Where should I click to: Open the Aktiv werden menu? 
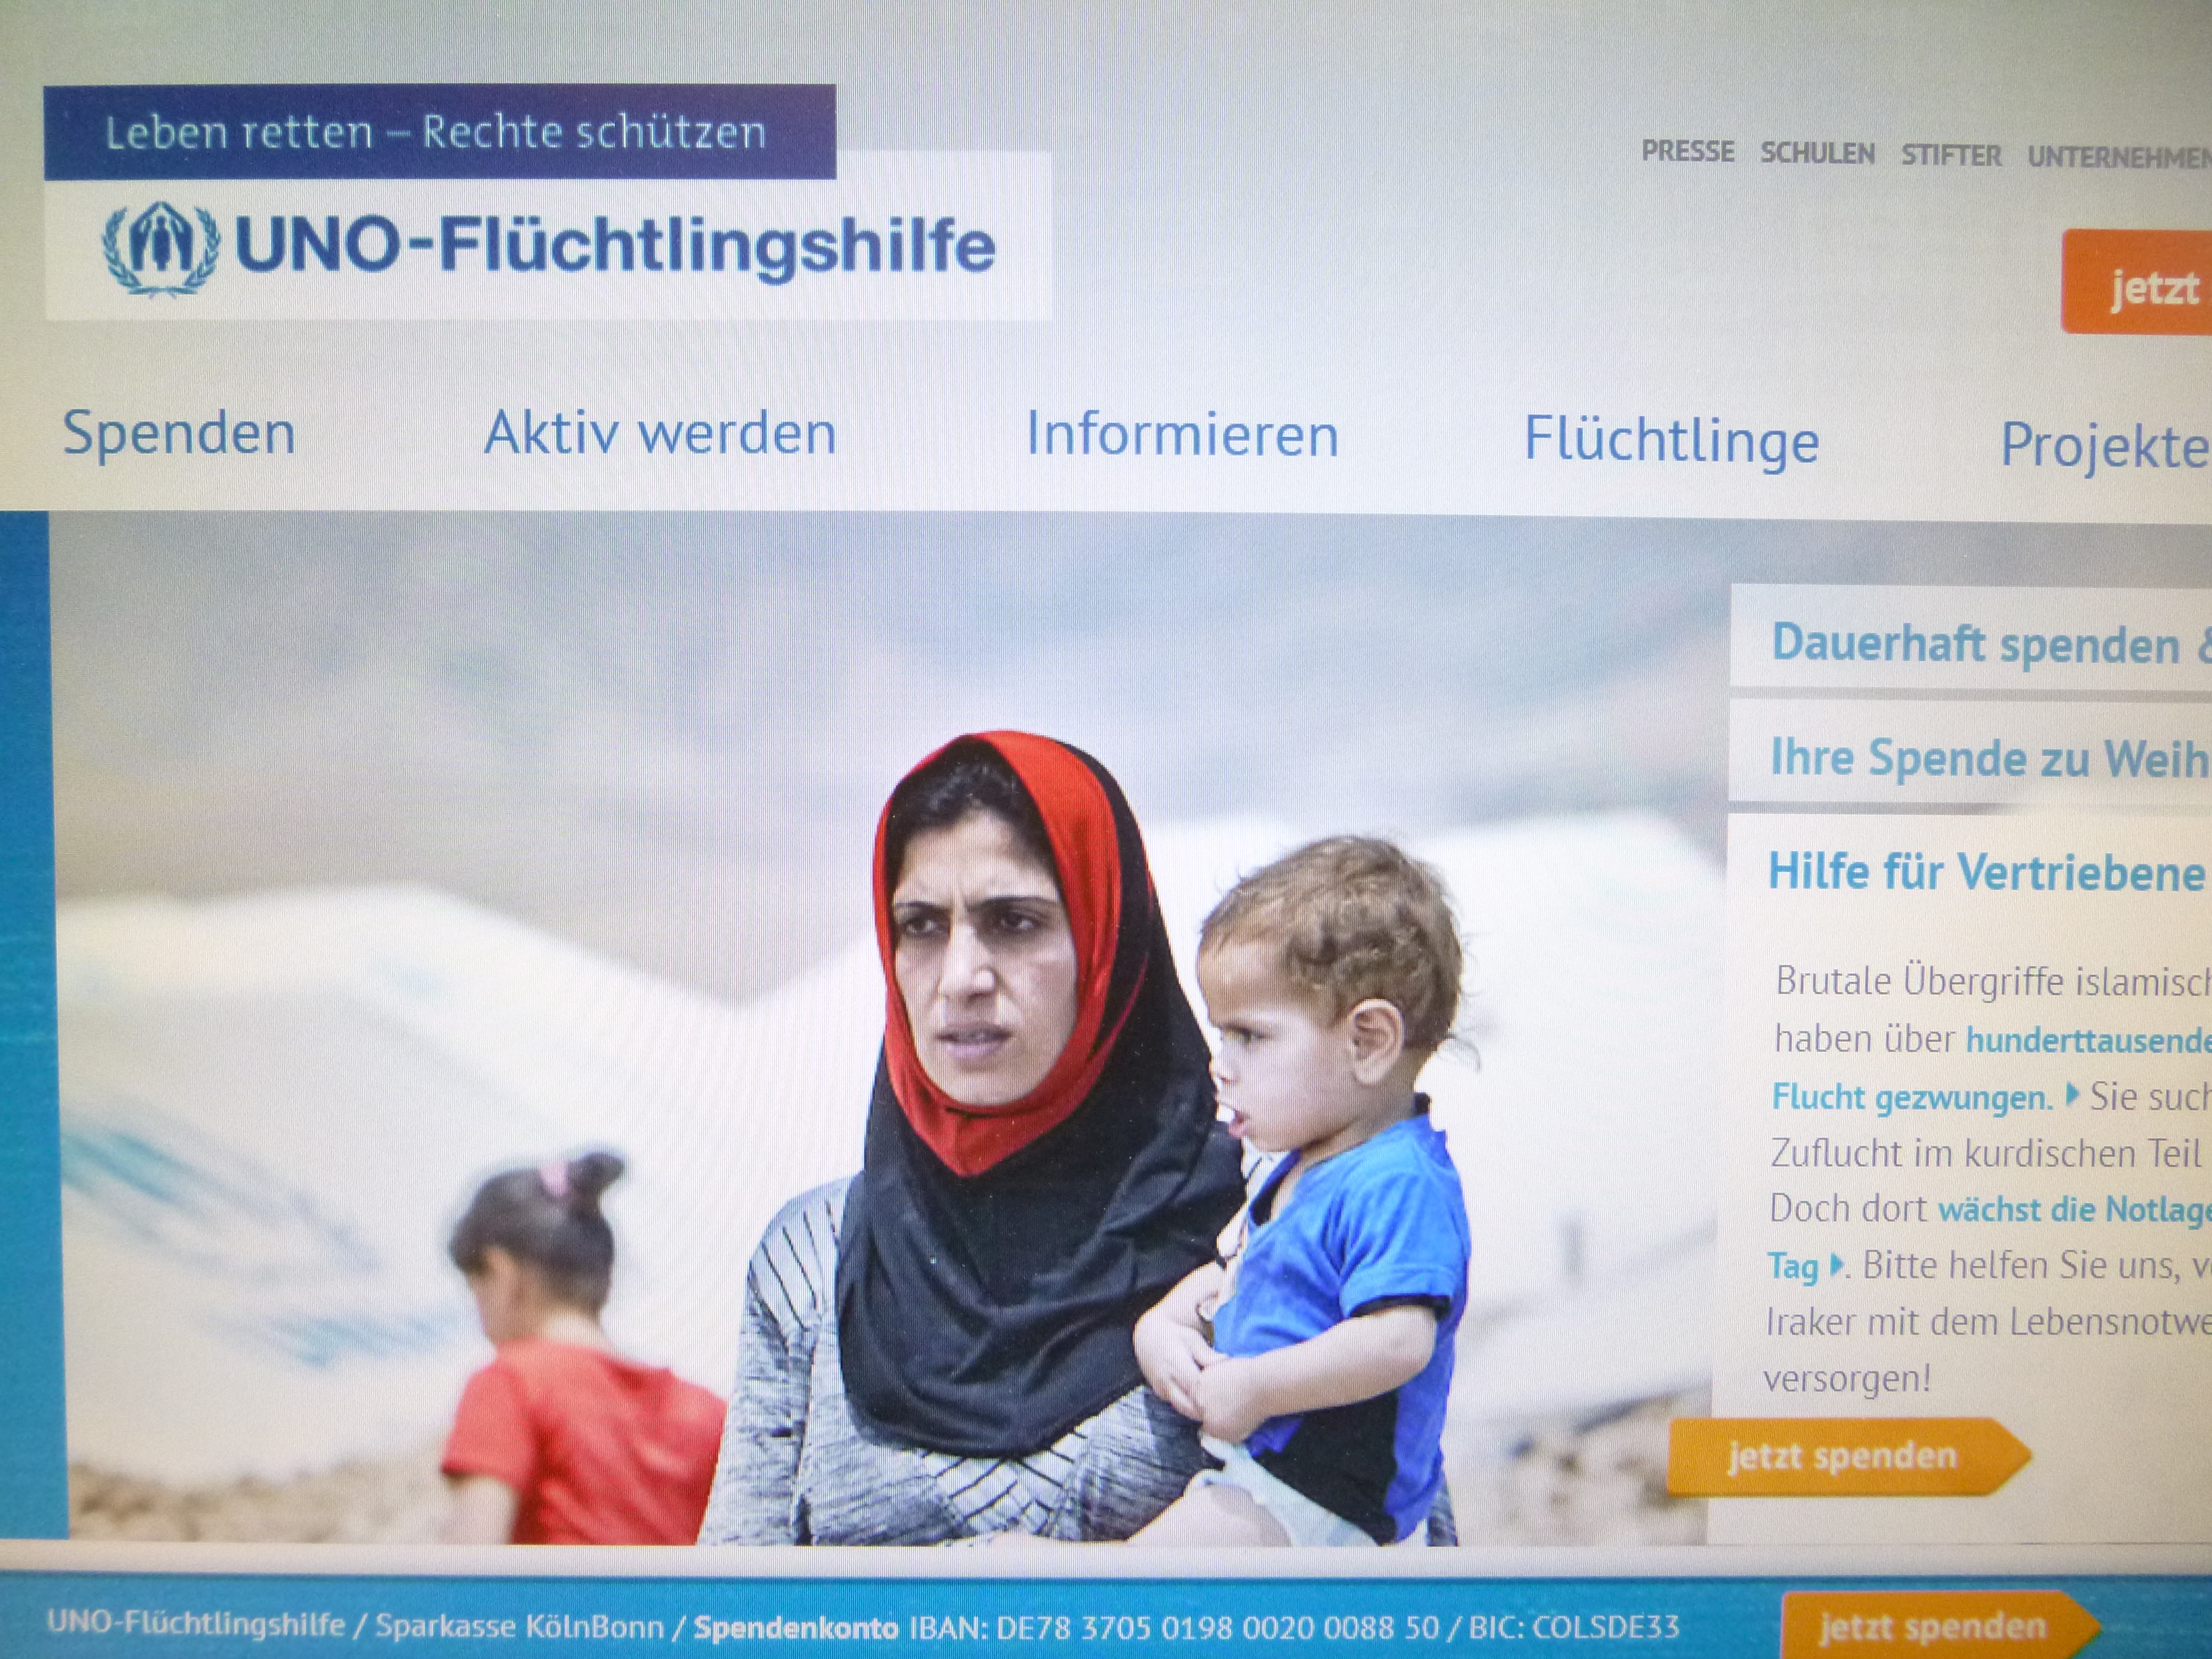pos(660,433)
